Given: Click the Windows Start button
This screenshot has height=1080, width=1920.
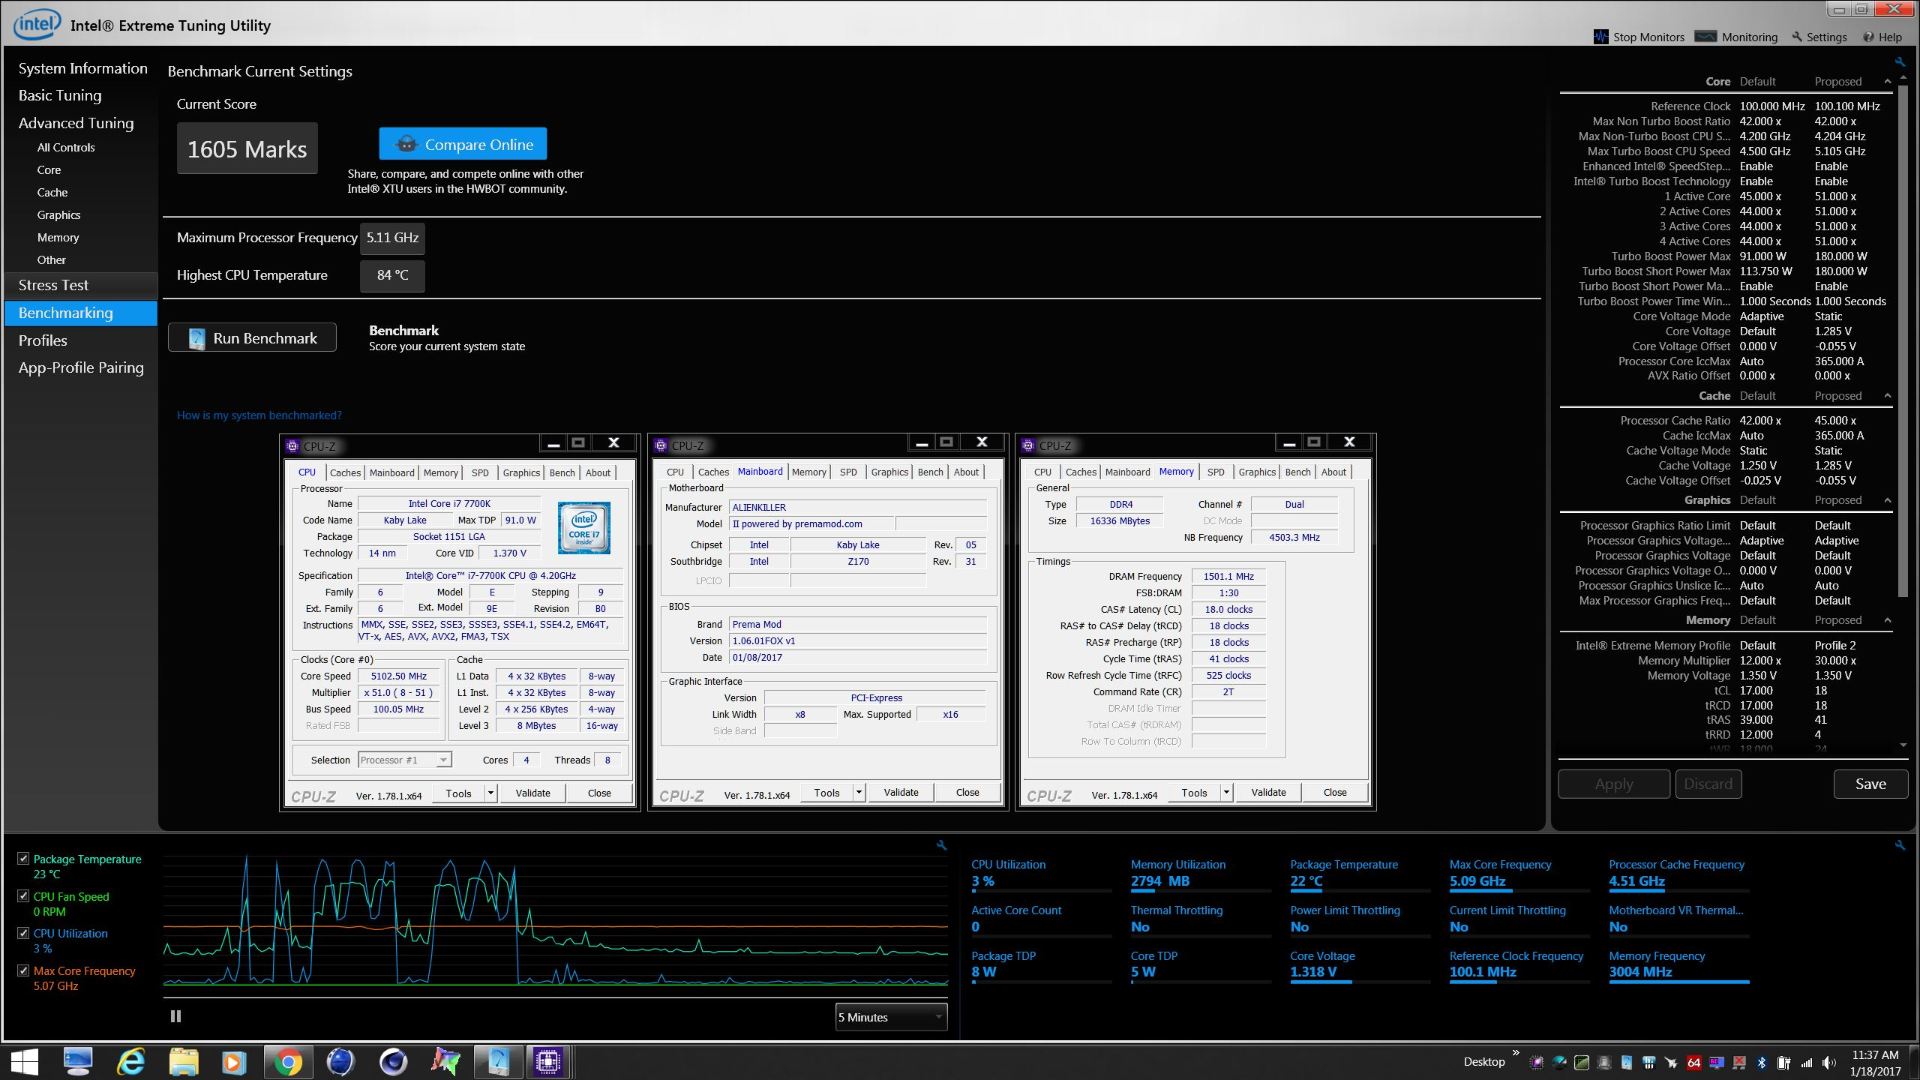Looking at the screenshot, I should (24, 1062).
